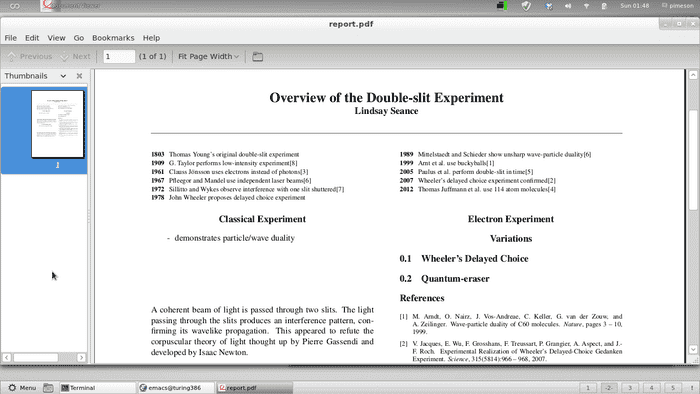Click the volume speaker tray icon
Image resolution: width=700 pixels, height=394 pixels.
(568, 6)
